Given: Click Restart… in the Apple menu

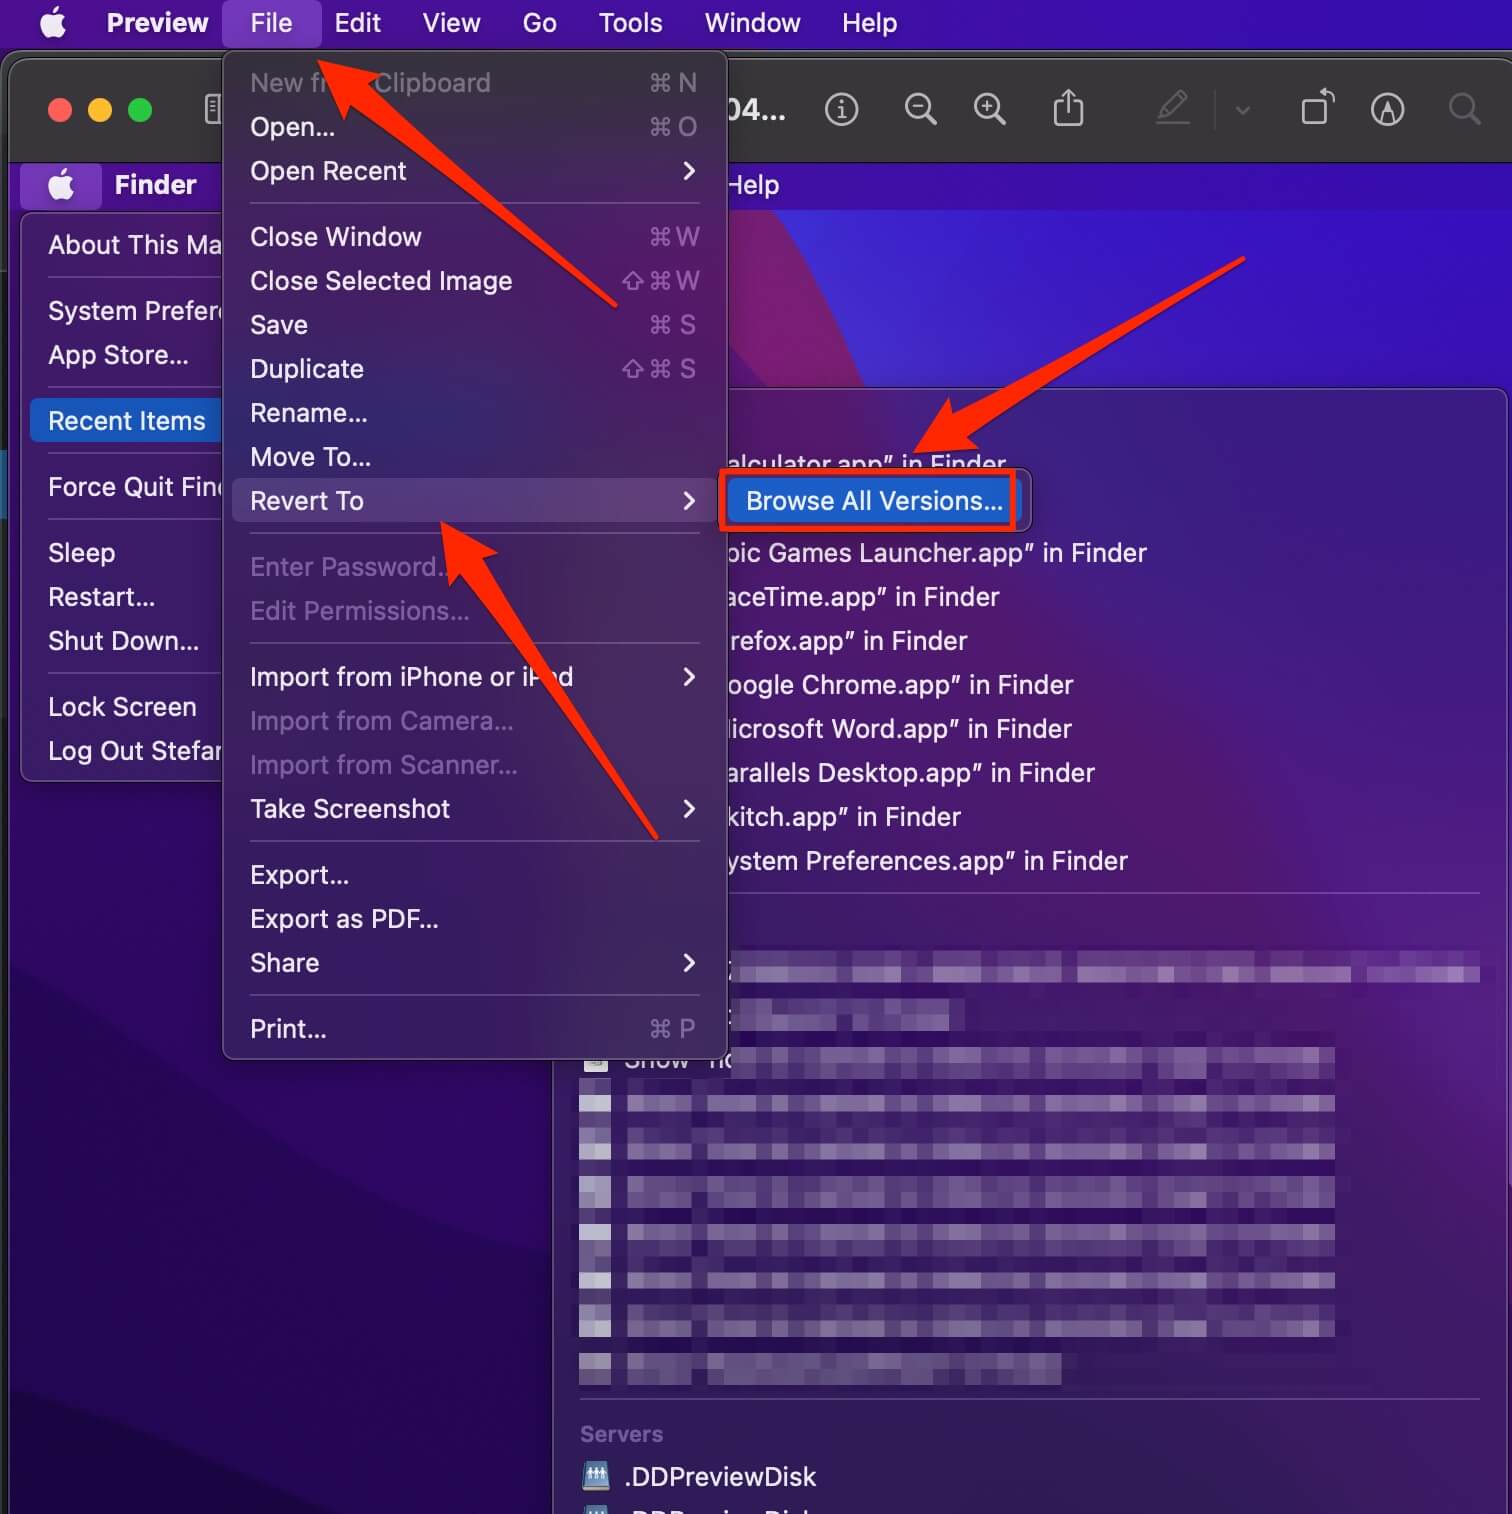Looking at the screenshot, I should (101, 597).
